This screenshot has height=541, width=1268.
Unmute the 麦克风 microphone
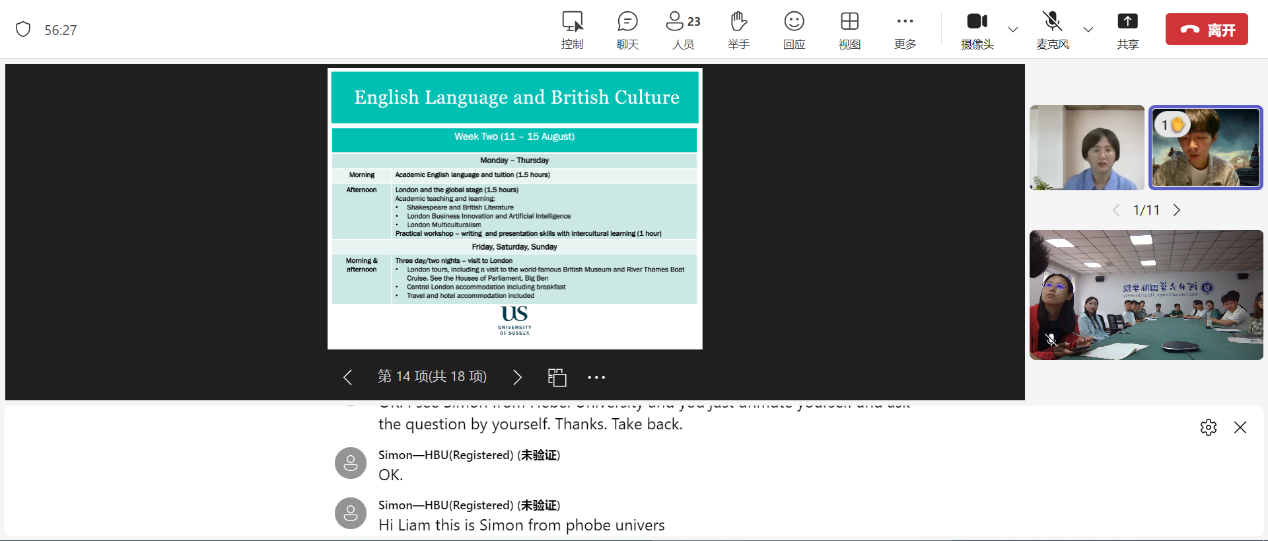coord(1052,30)
